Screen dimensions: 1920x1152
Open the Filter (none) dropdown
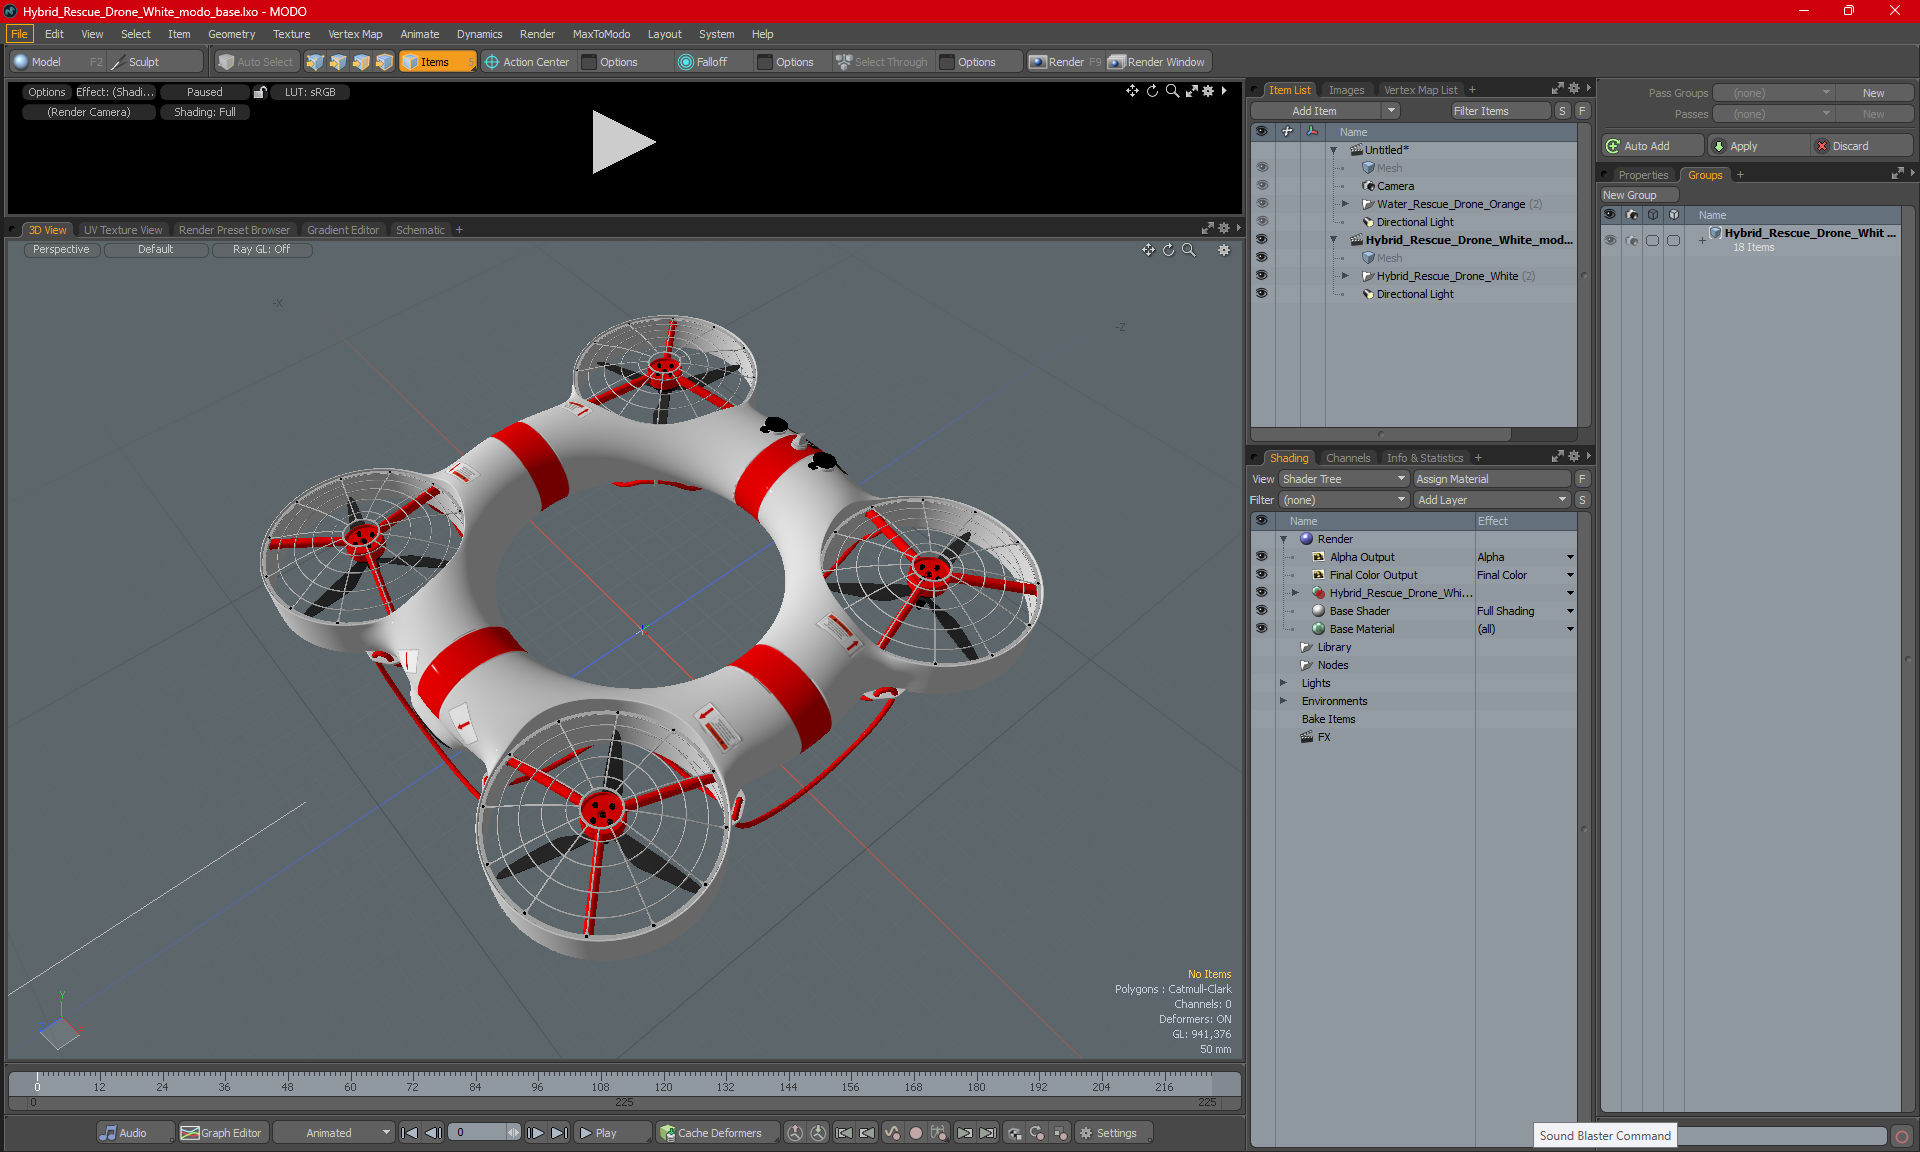(x=1344, y=500)
